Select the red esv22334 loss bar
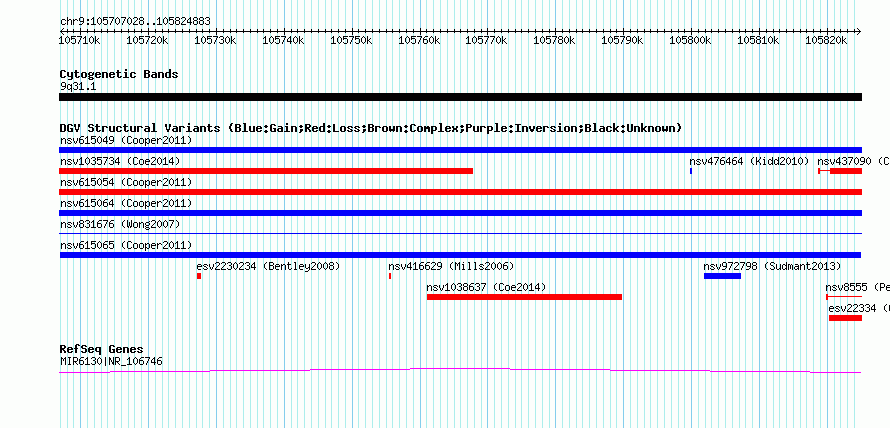Viewport: 890px width, 428px height. (x=845, y=318)
